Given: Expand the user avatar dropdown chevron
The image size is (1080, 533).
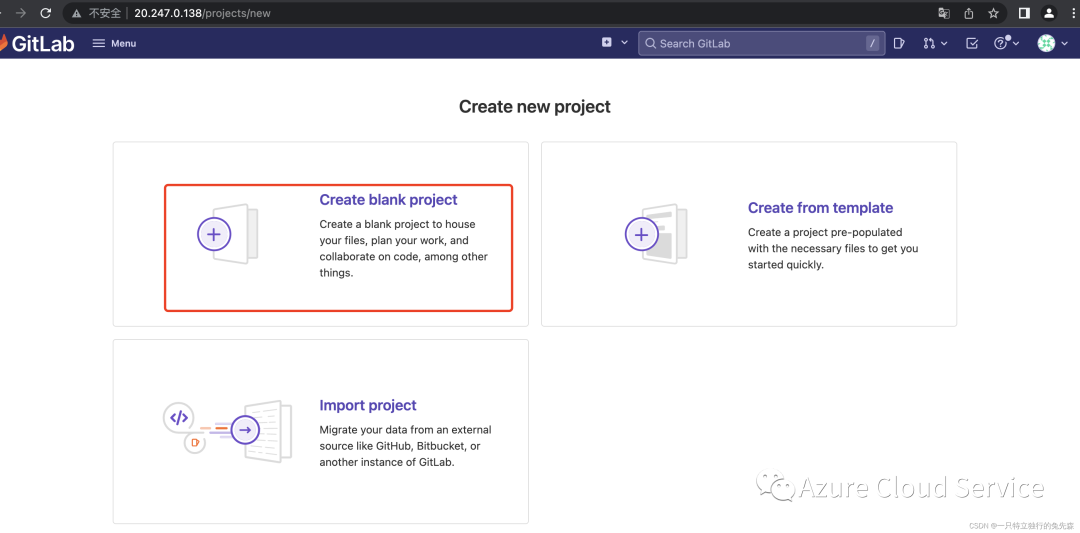Looking at the screenshot, I should click(1064, 43).
